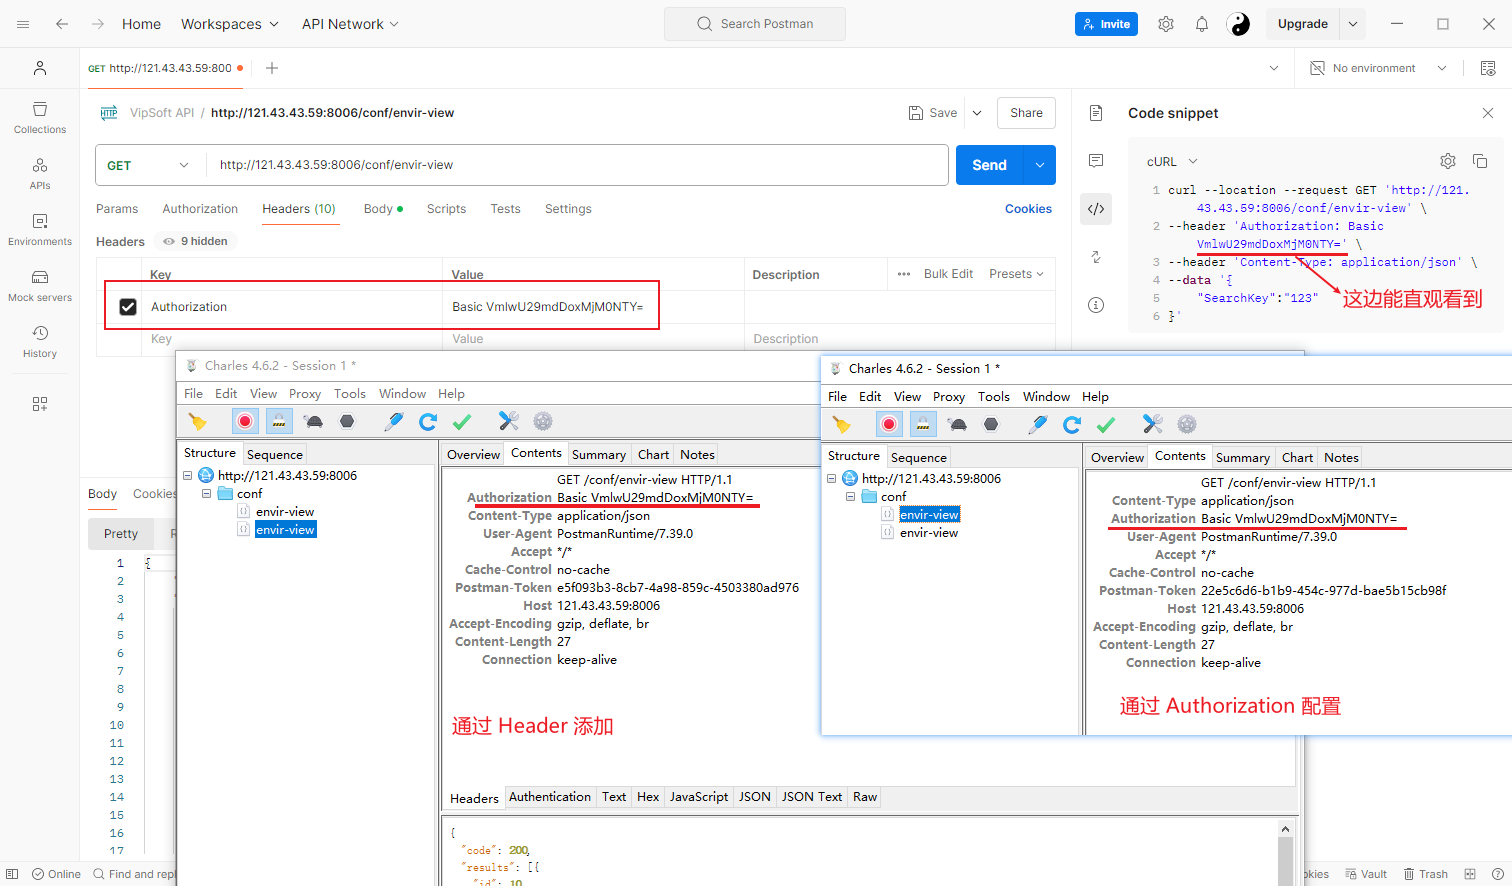The image size is (1512, 886).
Task: Click the Settings gear in front Charles window
Action: coord(1187,424)
